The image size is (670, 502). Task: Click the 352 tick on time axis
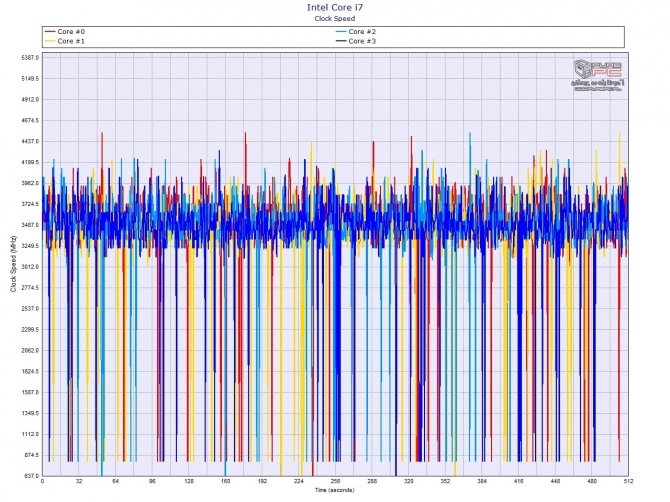click(x=445, y=481)
